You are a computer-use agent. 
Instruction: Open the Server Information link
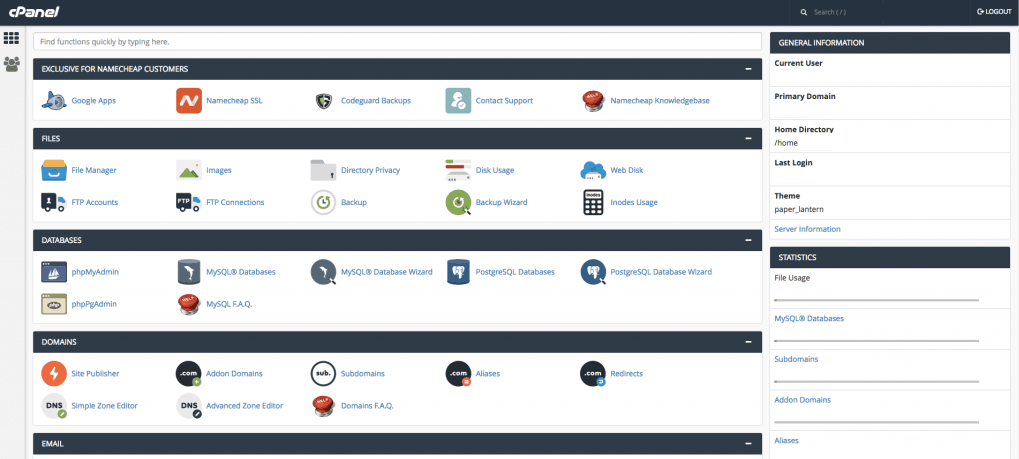pos(807,229)
